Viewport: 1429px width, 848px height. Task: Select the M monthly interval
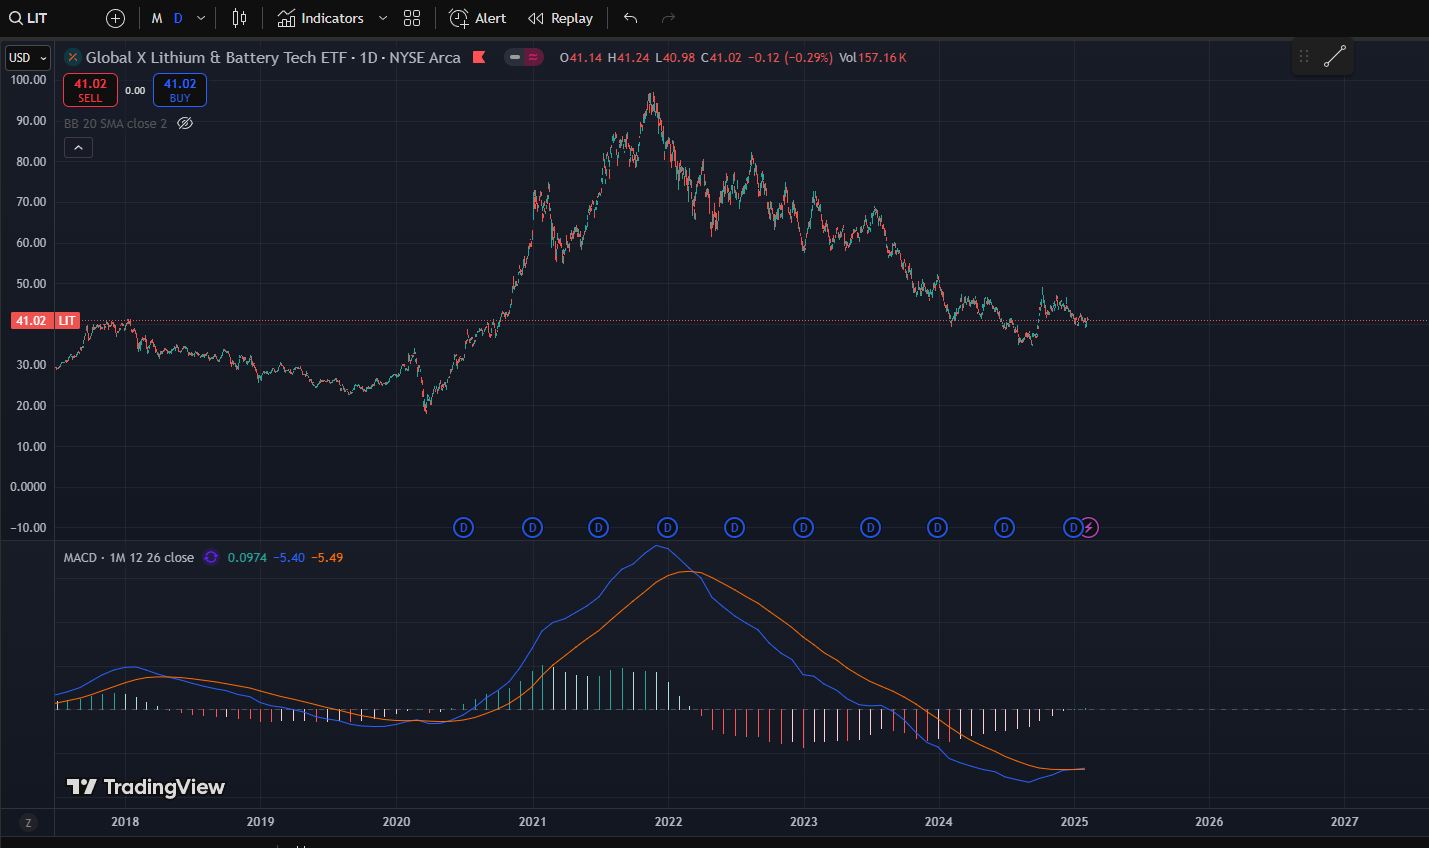(x=157, y=18)
